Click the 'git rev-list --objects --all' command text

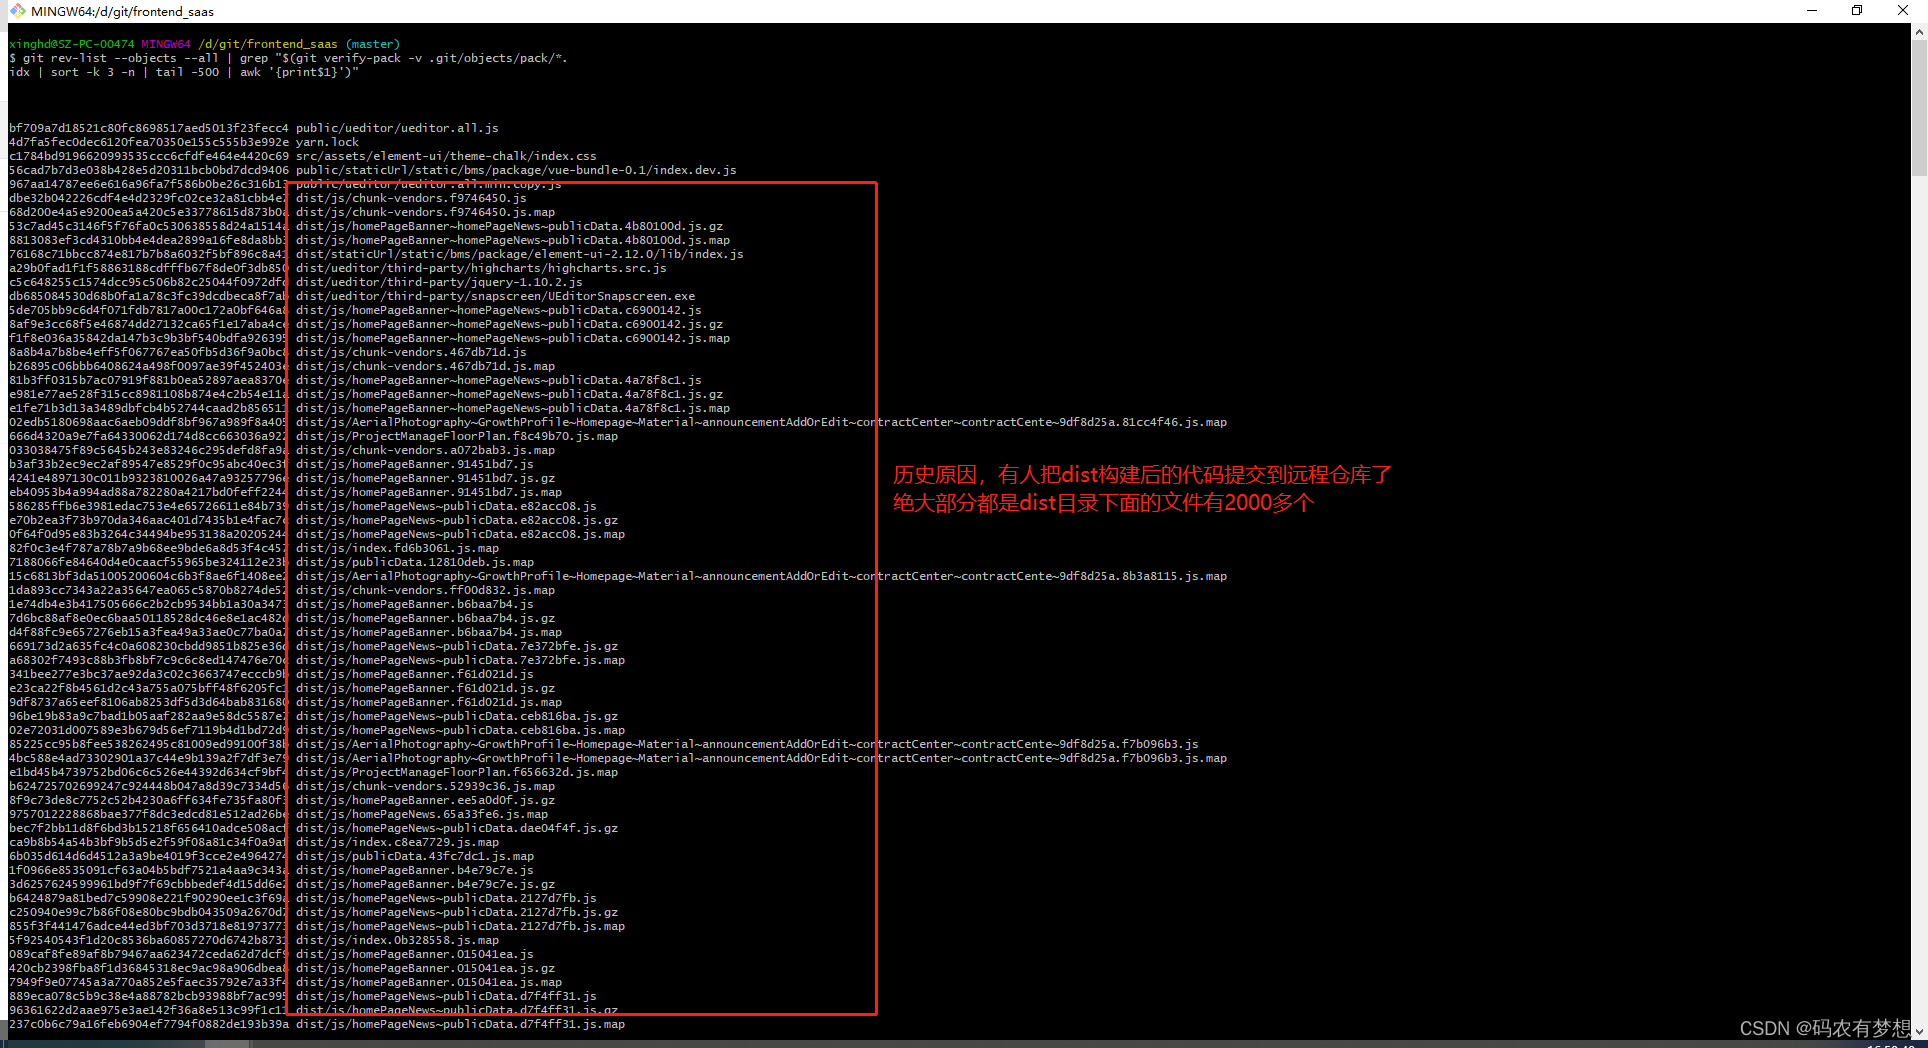120,58
